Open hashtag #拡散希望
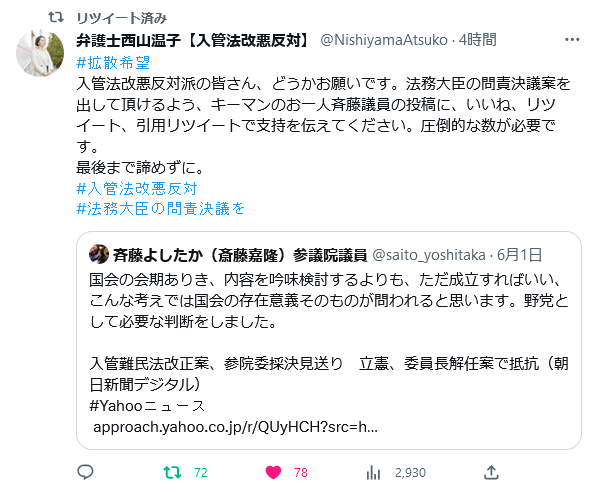The height and width of the screenshot is (493, 598). [x=113, y=63]
